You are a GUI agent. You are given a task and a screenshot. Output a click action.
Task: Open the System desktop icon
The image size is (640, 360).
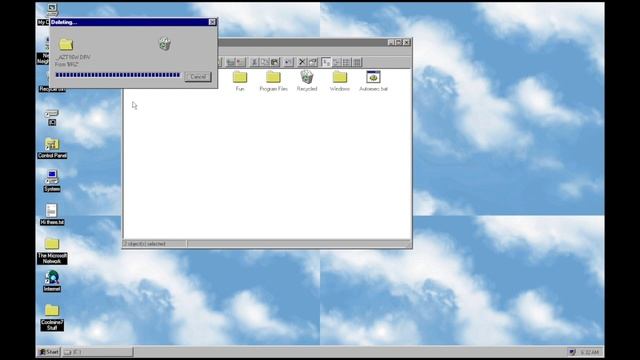(x=52, y=181)
